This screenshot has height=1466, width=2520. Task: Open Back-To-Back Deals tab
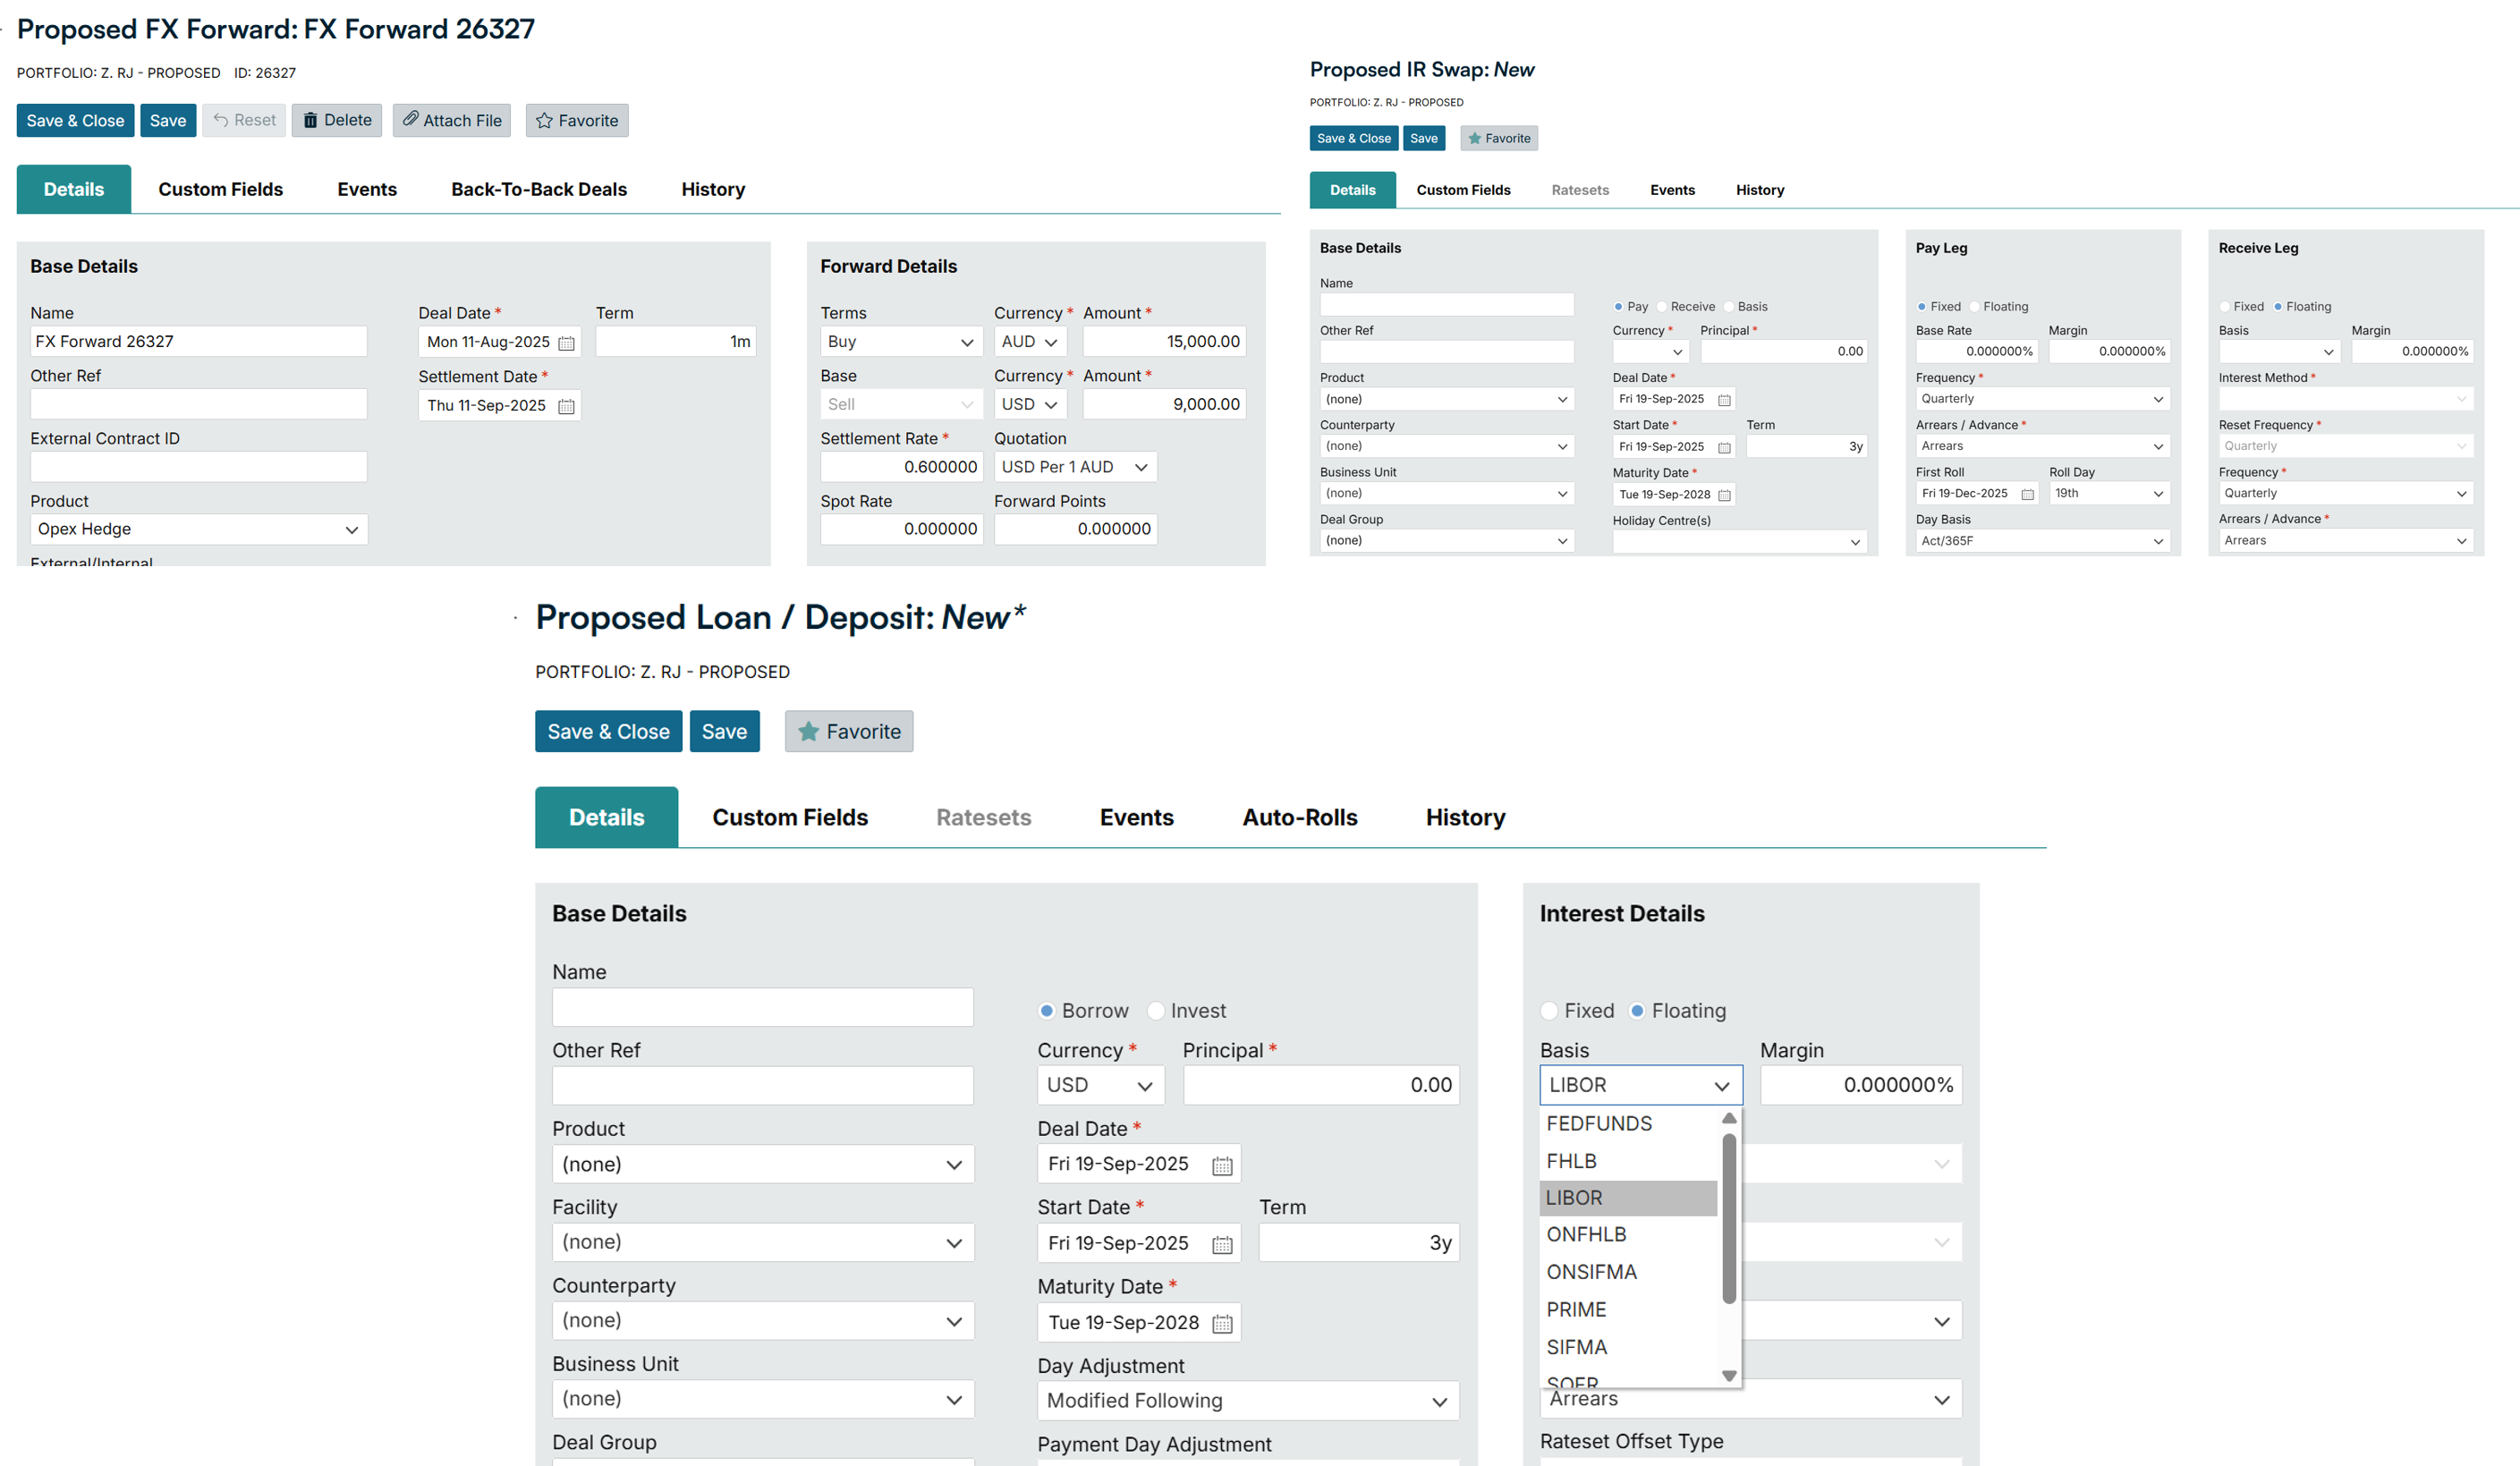coord(539,189)
